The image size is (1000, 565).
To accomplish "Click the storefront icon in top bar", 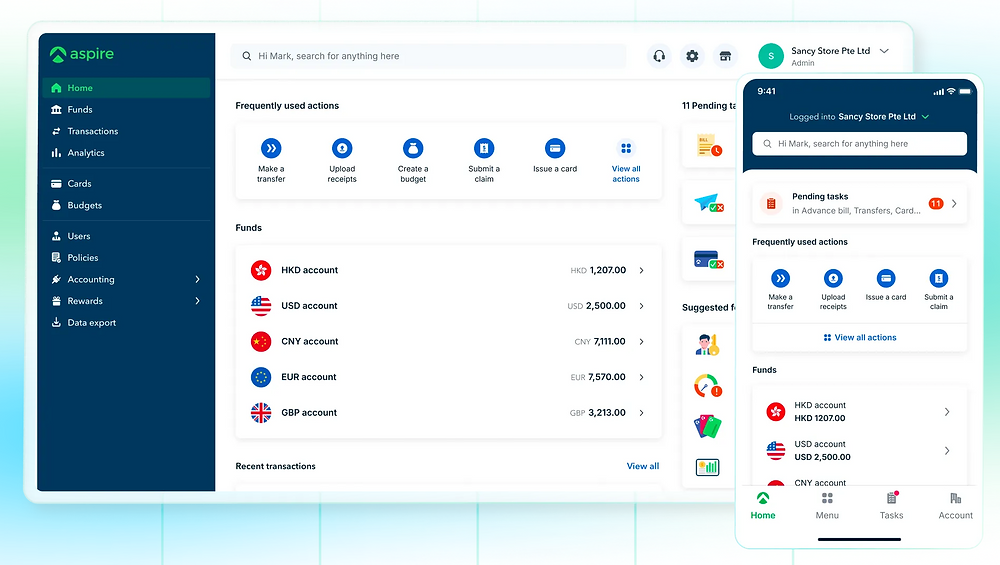I will click(x=725, y=56).
